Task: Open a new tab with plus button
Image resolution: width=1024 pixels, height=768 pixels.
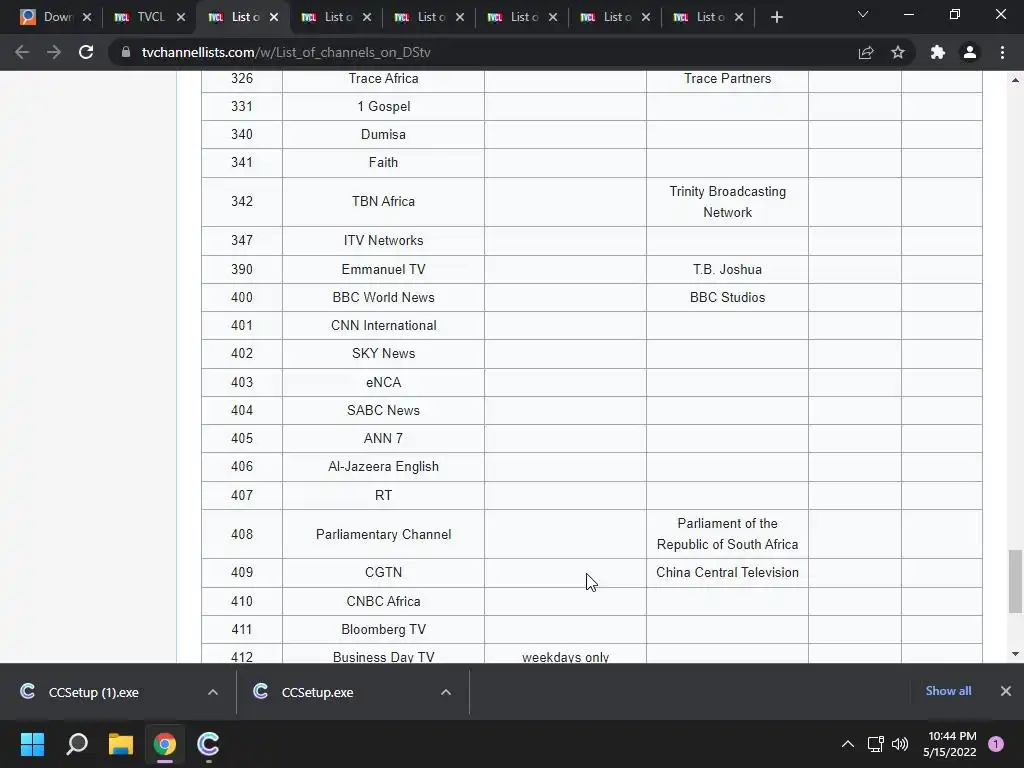Action: point(776,18)
